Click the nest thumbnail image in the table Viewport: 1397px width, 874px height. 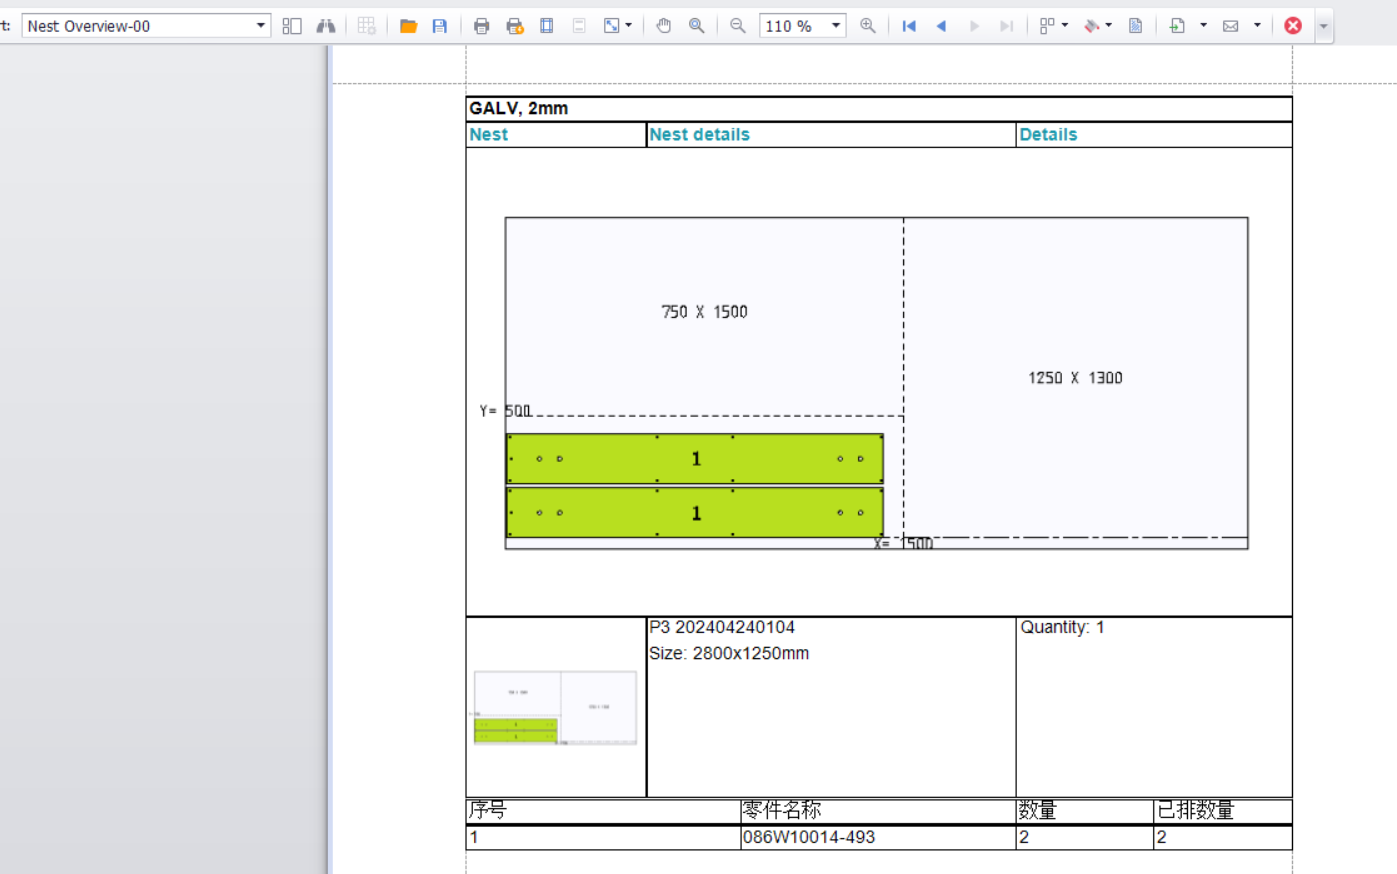(555, 708)
